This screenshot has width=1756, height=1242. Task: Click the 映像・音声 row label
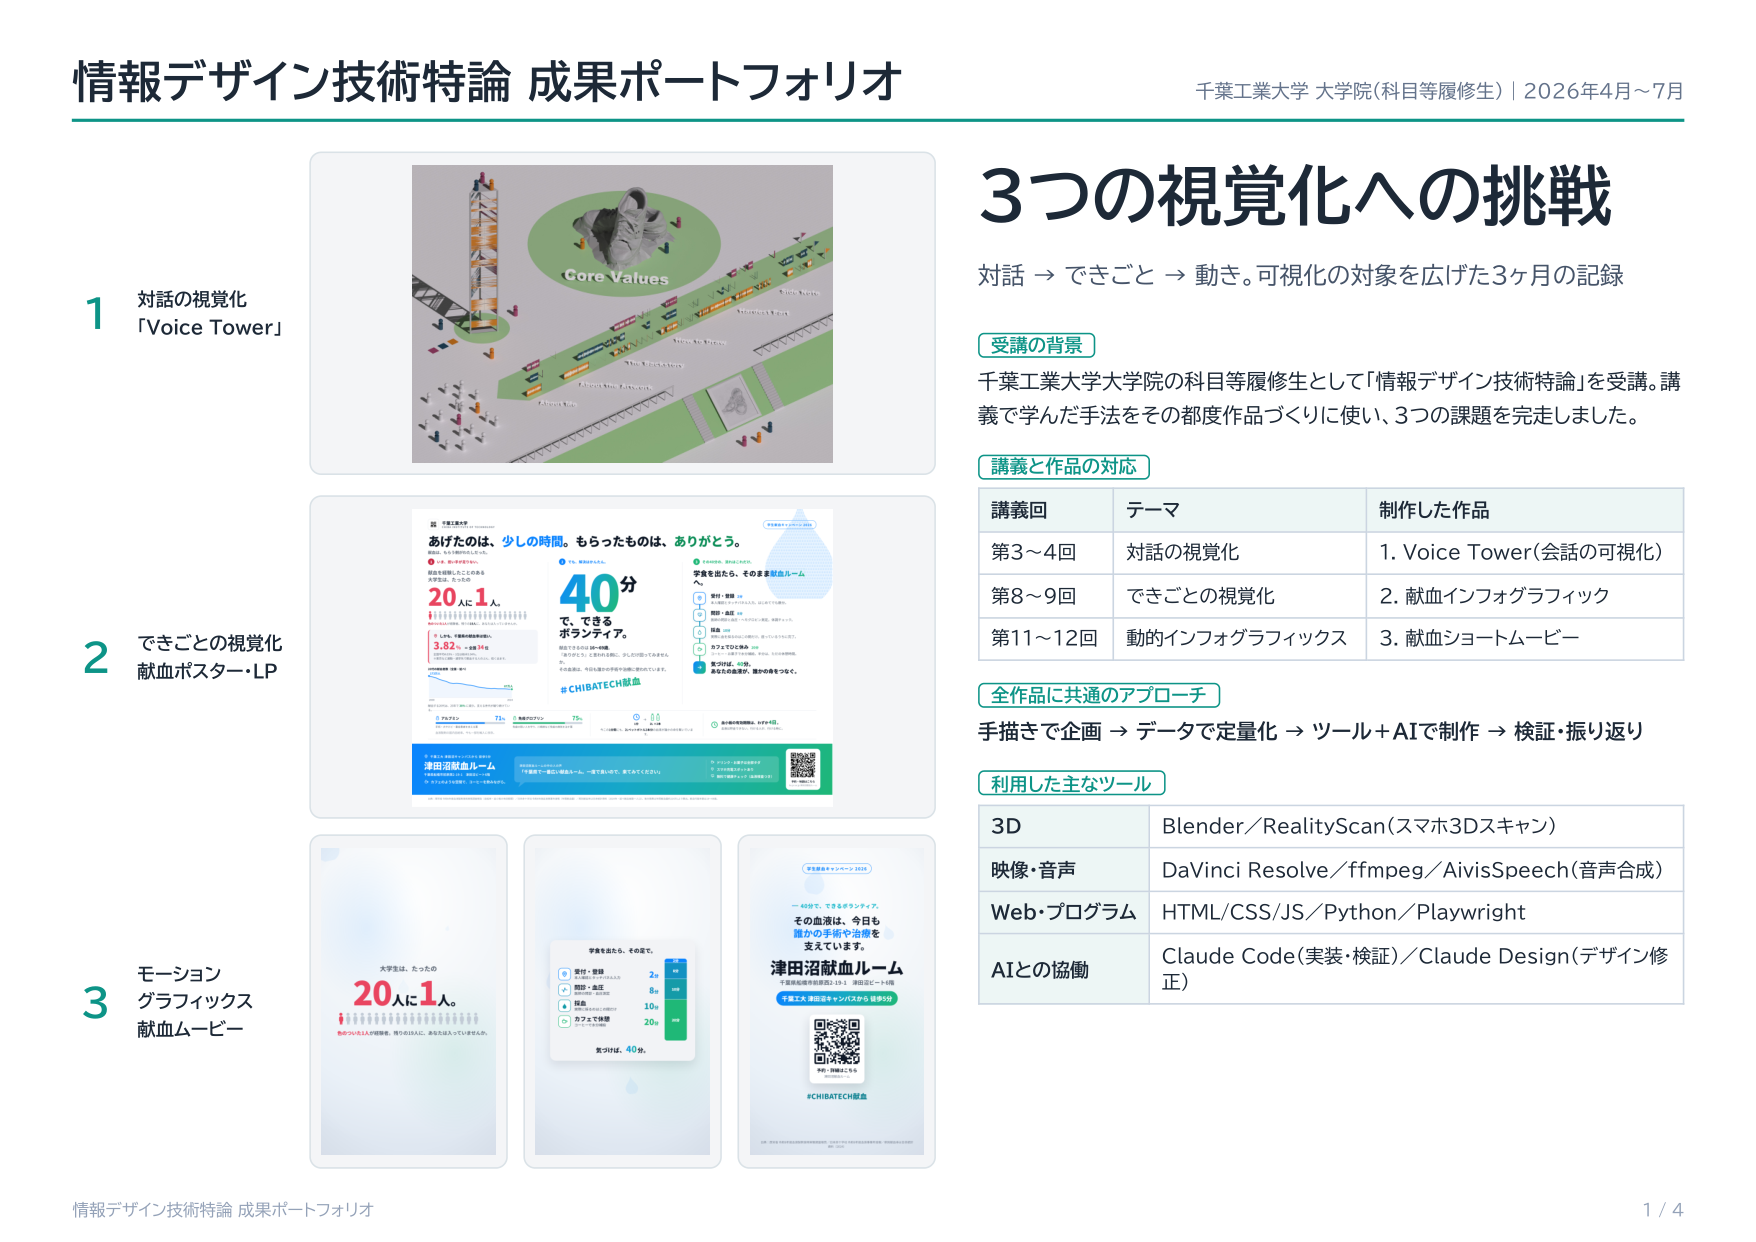click(x=1064, y=870)
